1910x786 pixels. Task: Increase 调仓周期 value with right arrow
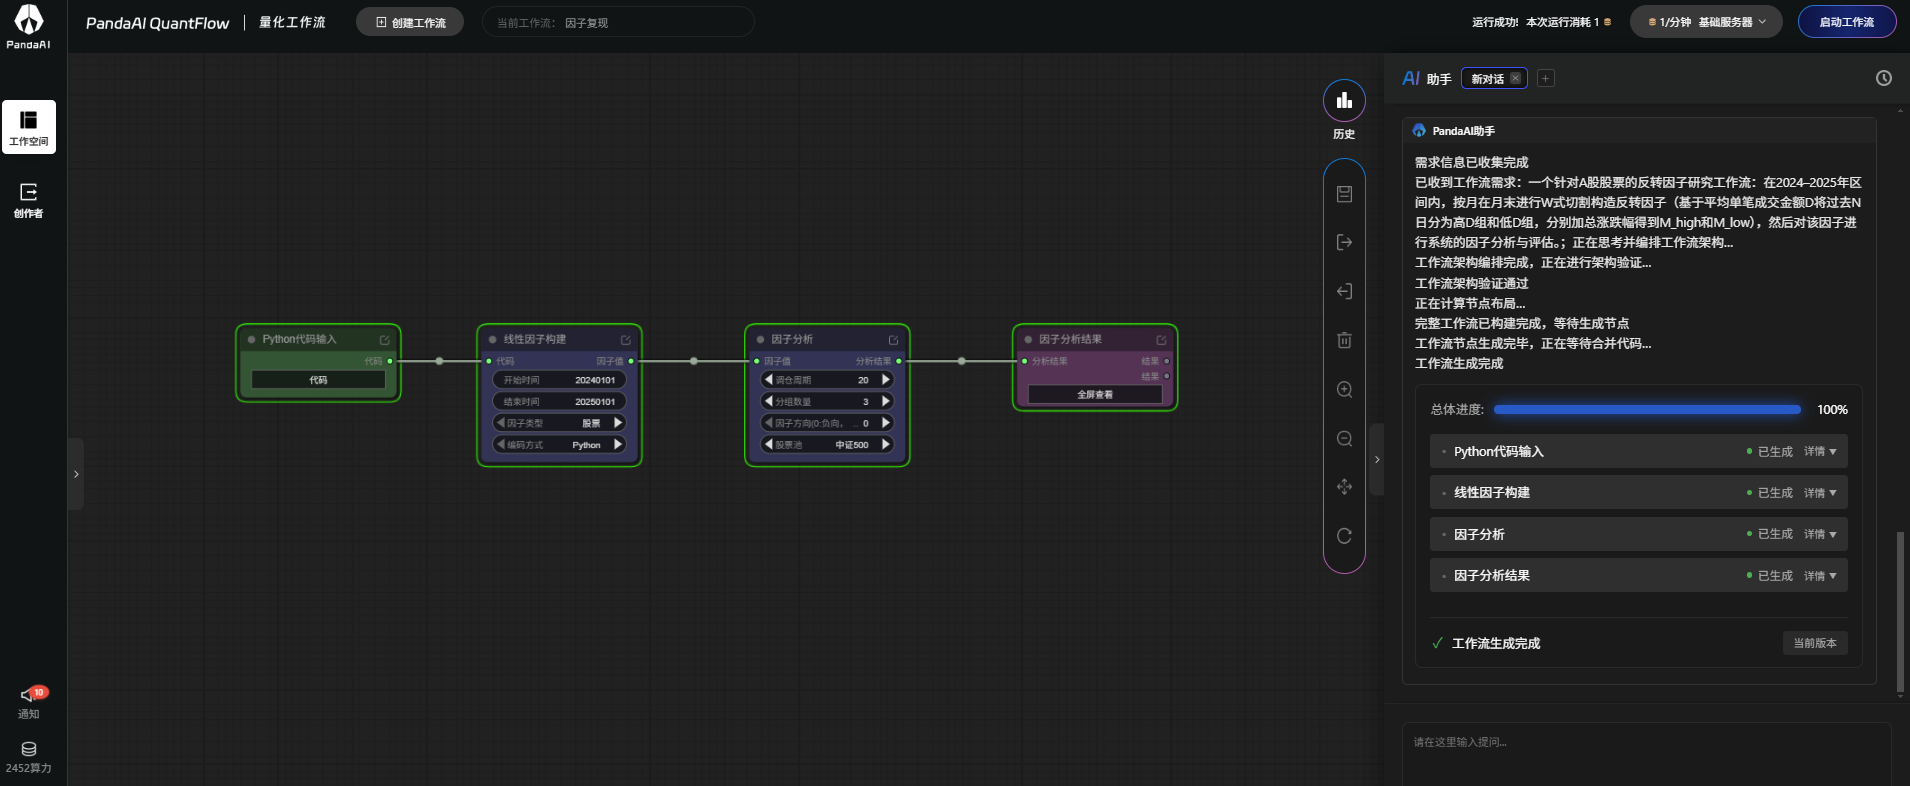886,380
